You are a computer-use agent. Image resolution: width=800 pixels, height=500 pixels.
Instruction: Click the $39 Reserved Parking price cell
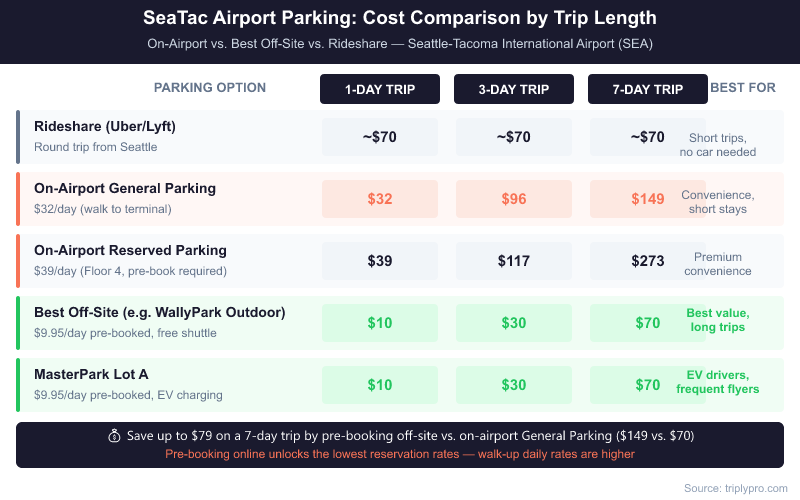click(380, 261)
